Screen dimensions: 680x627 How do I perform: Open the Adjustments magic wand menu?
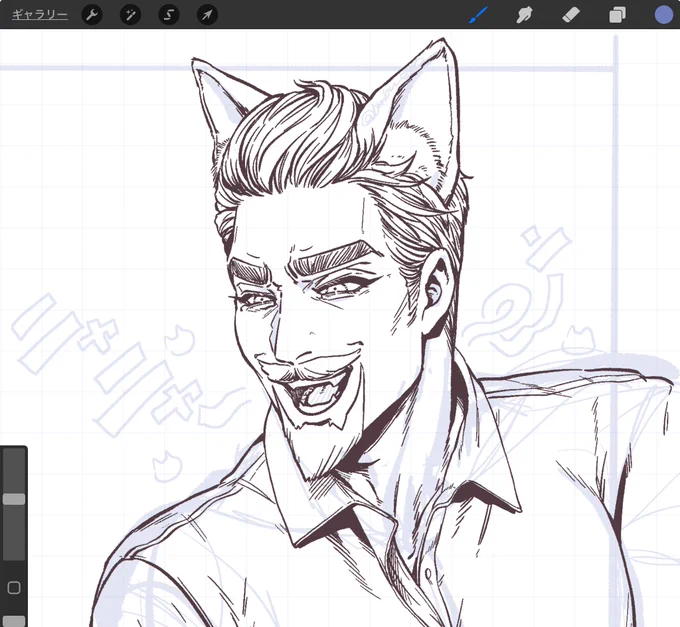(130, 15)
